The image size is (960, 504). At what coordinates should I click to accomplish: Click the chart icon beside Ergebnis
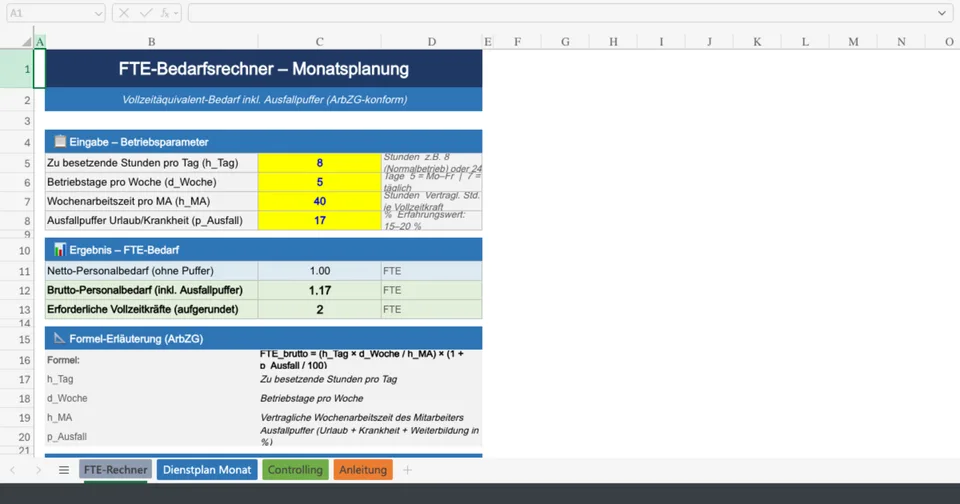59,249
